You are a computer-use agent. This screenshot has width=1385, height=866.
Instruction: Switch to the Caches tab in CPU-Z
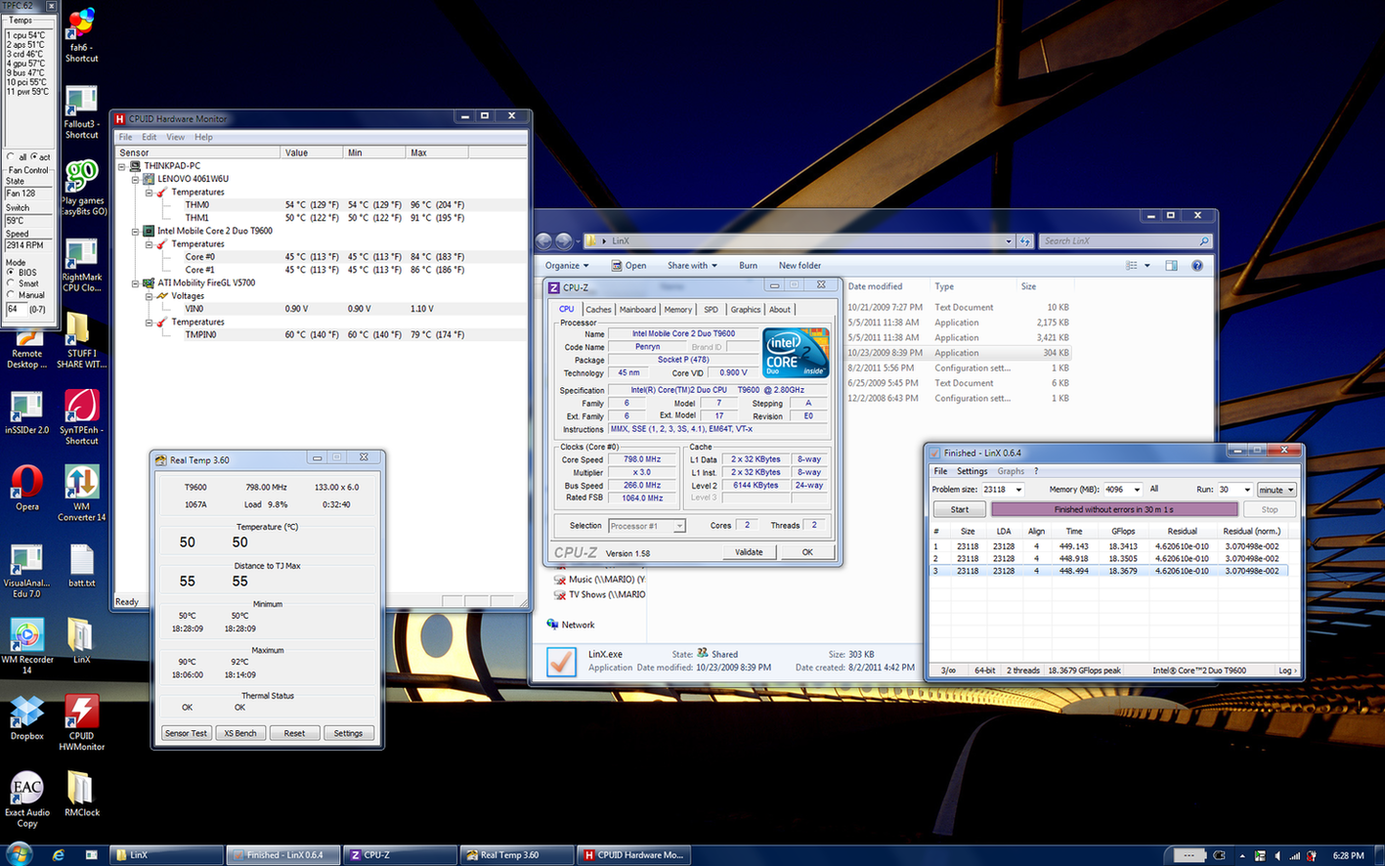pos(598,310)
